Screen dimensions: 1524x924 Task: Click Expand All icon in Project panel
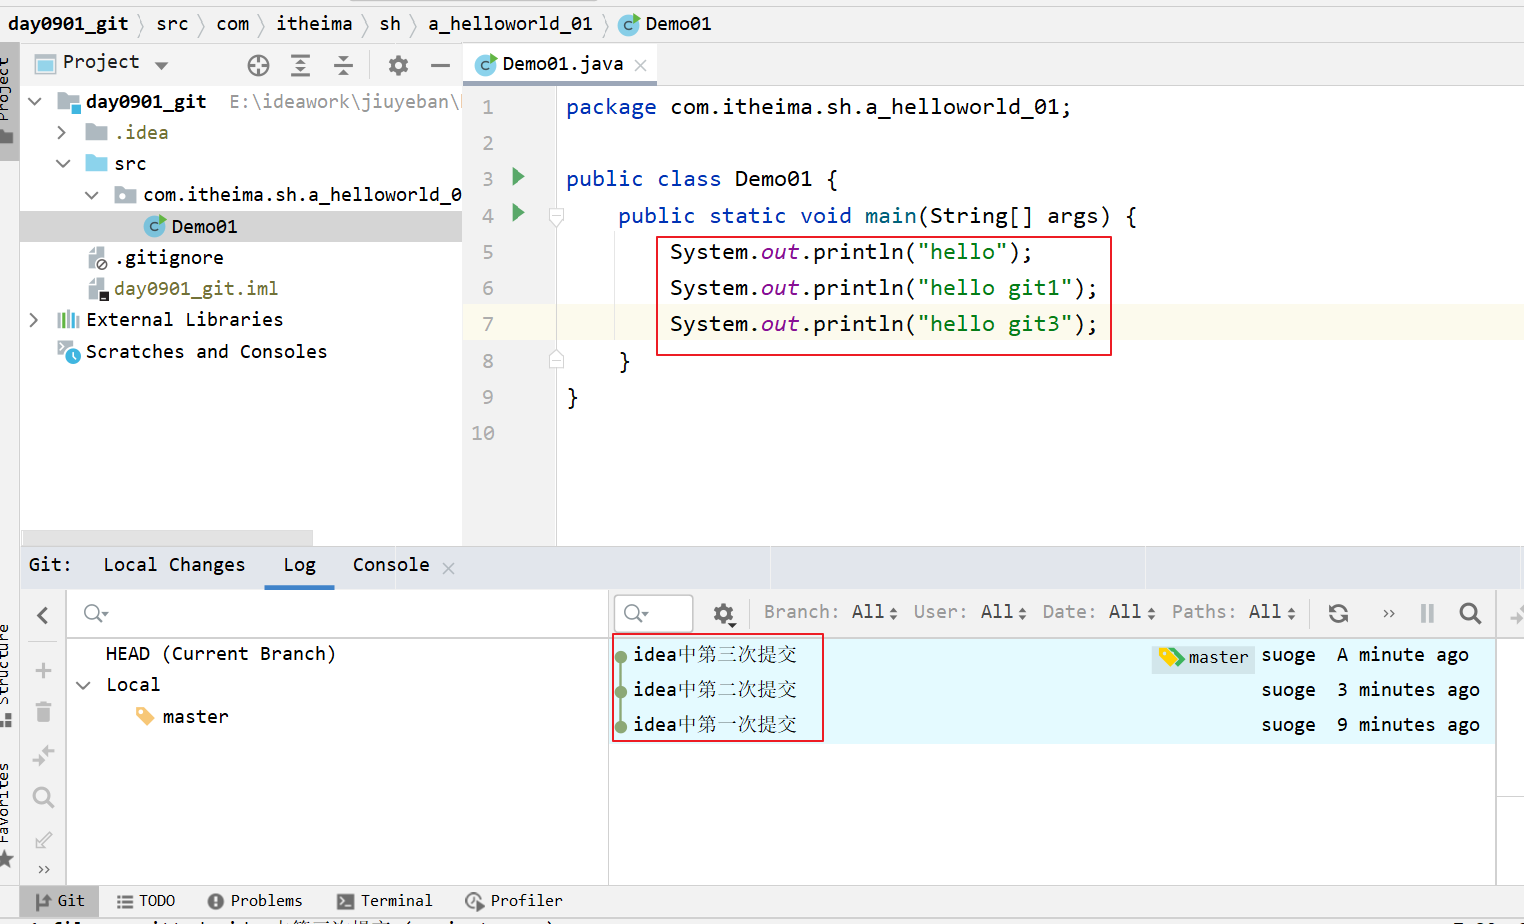pos(300,66)
